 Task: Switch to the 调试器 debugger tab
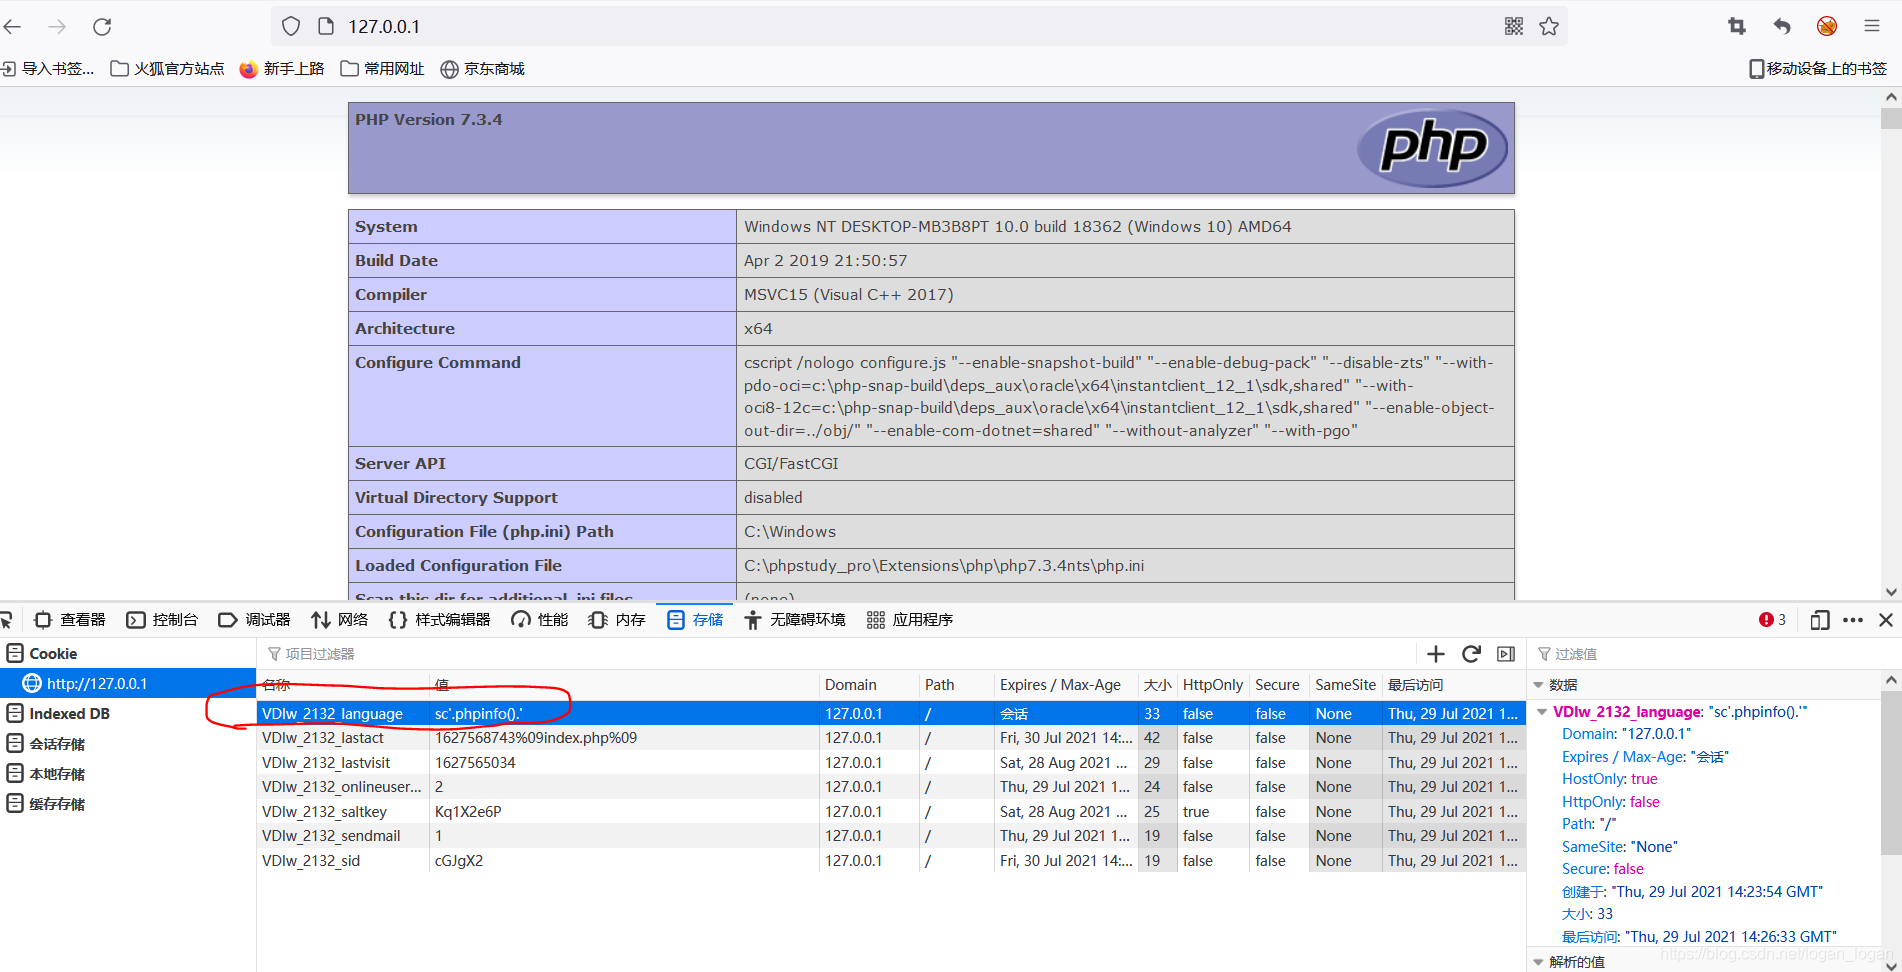click(255, 620)
